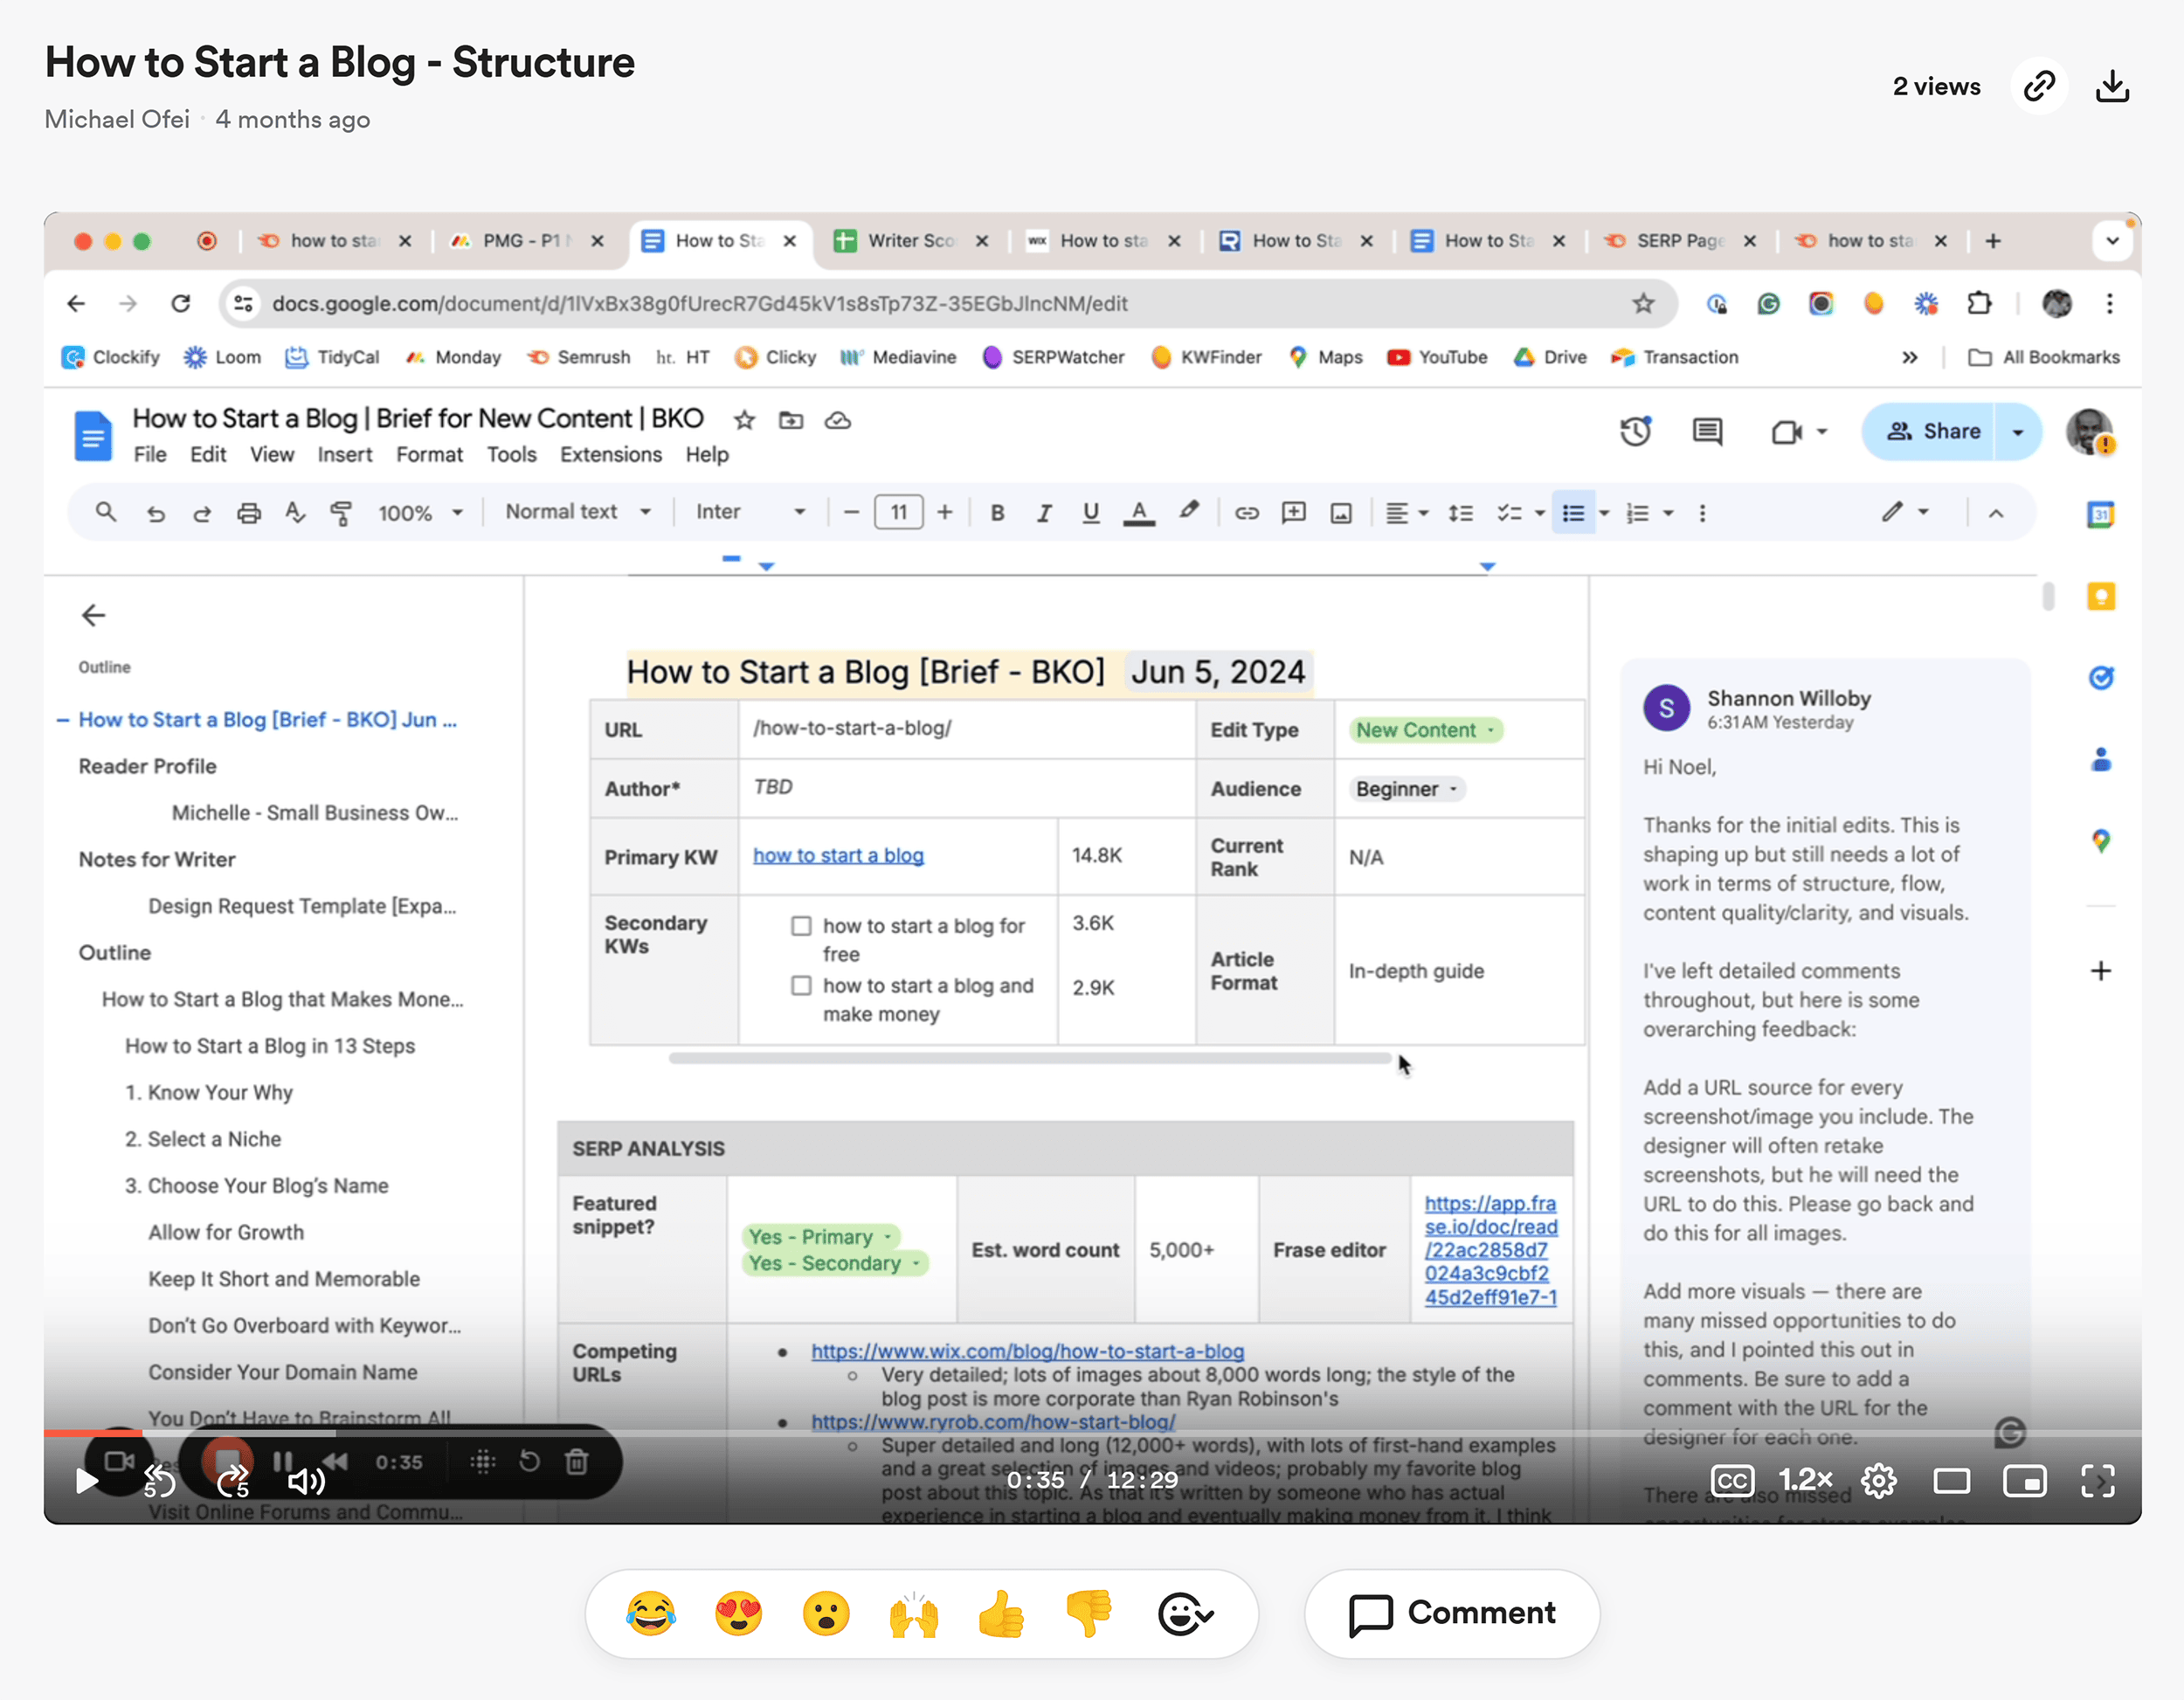2184x1700 pixels.
Task: Click the Share button icon in Google Docs
Action: click(x=1934, y=432)
